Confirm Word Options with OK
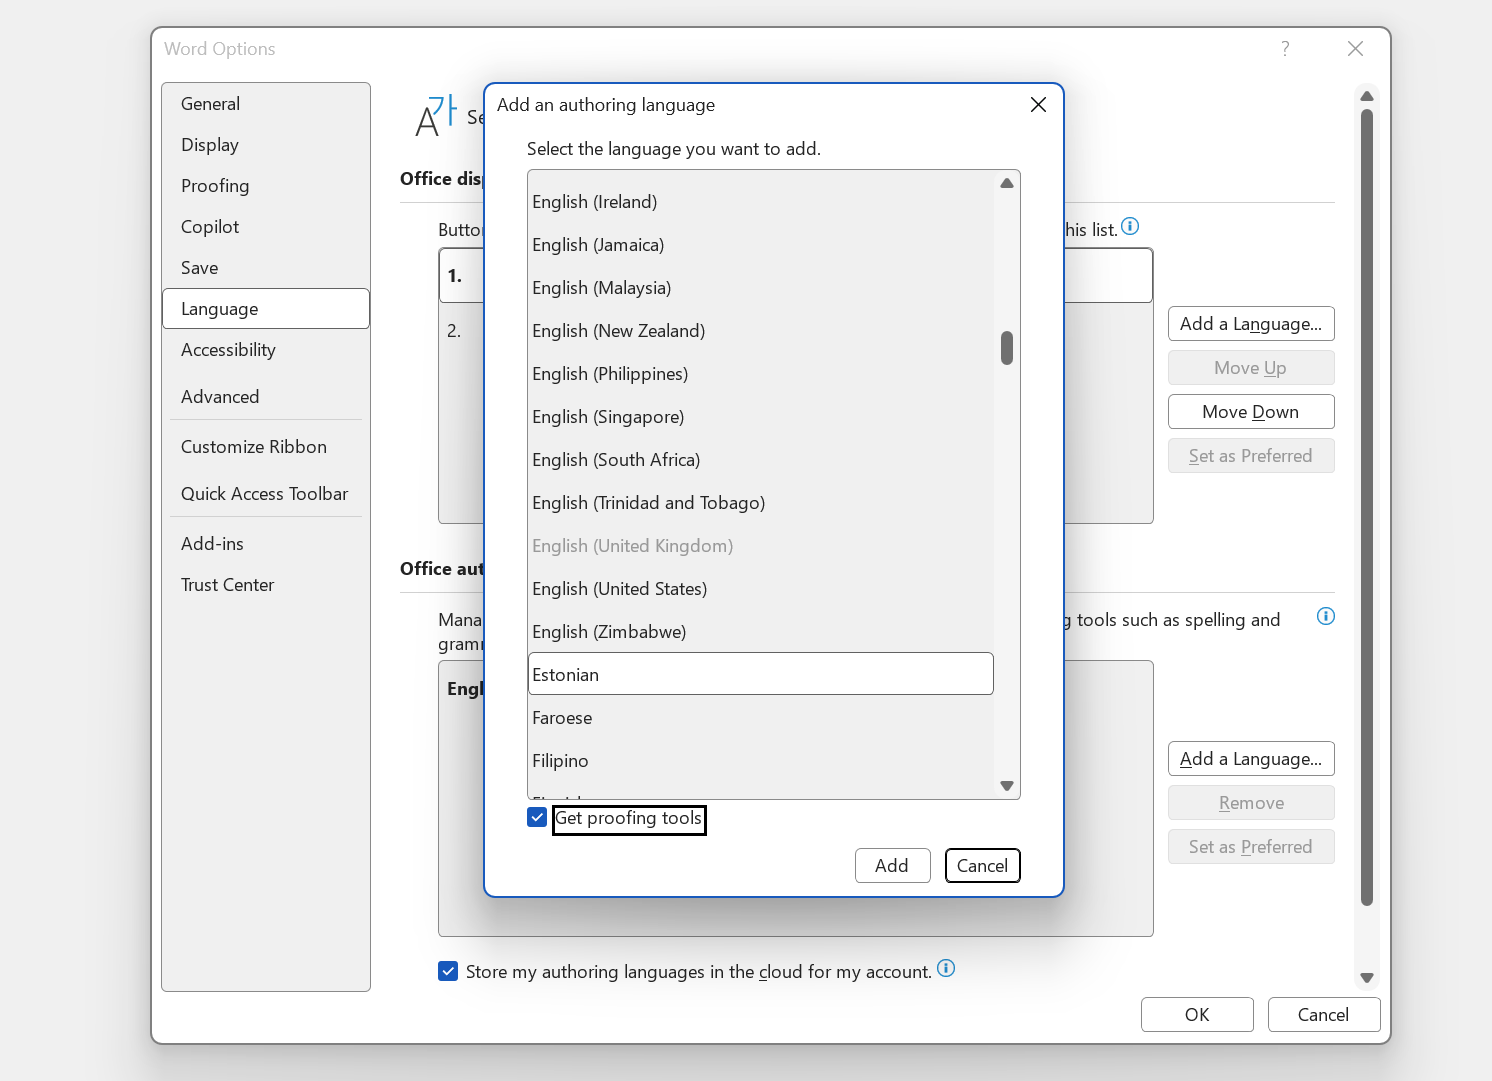Image resolution: width=1492 pixels, height=1081 pixels. 1197,1015
